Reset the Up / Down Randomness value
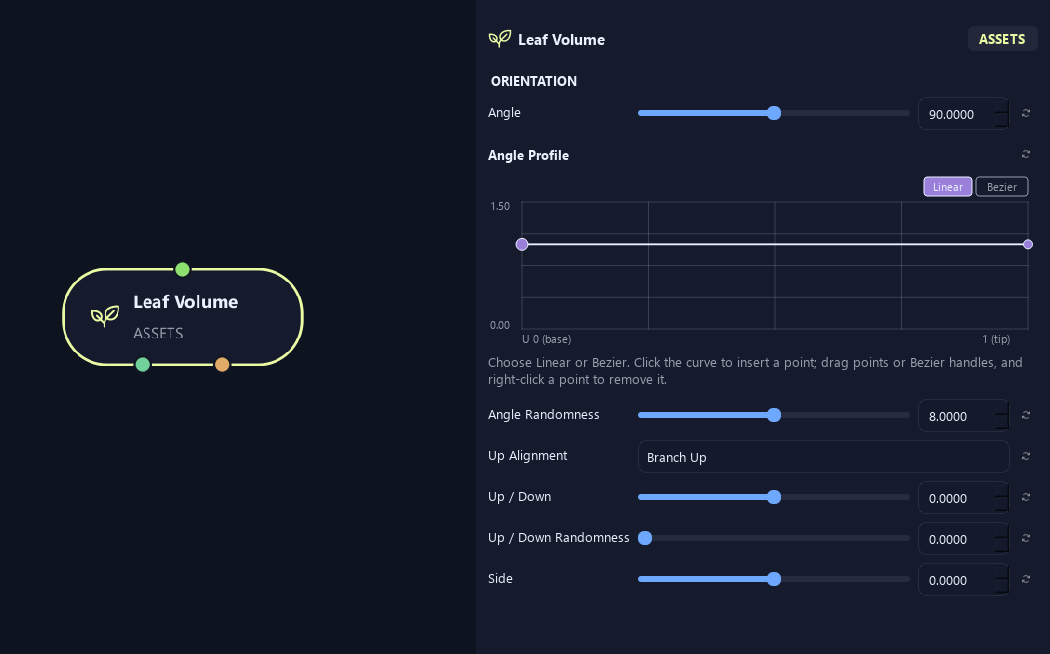 1025,538
